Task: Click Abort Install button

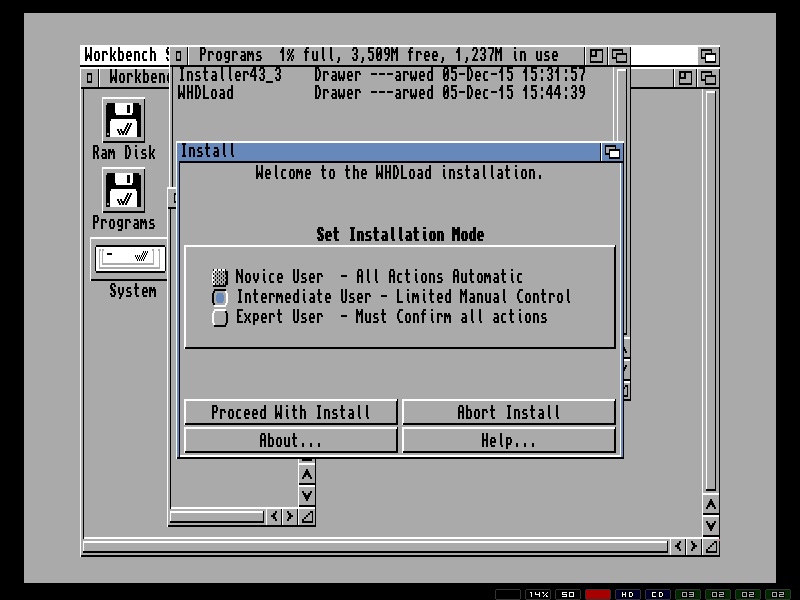Action: click(509, 412)
